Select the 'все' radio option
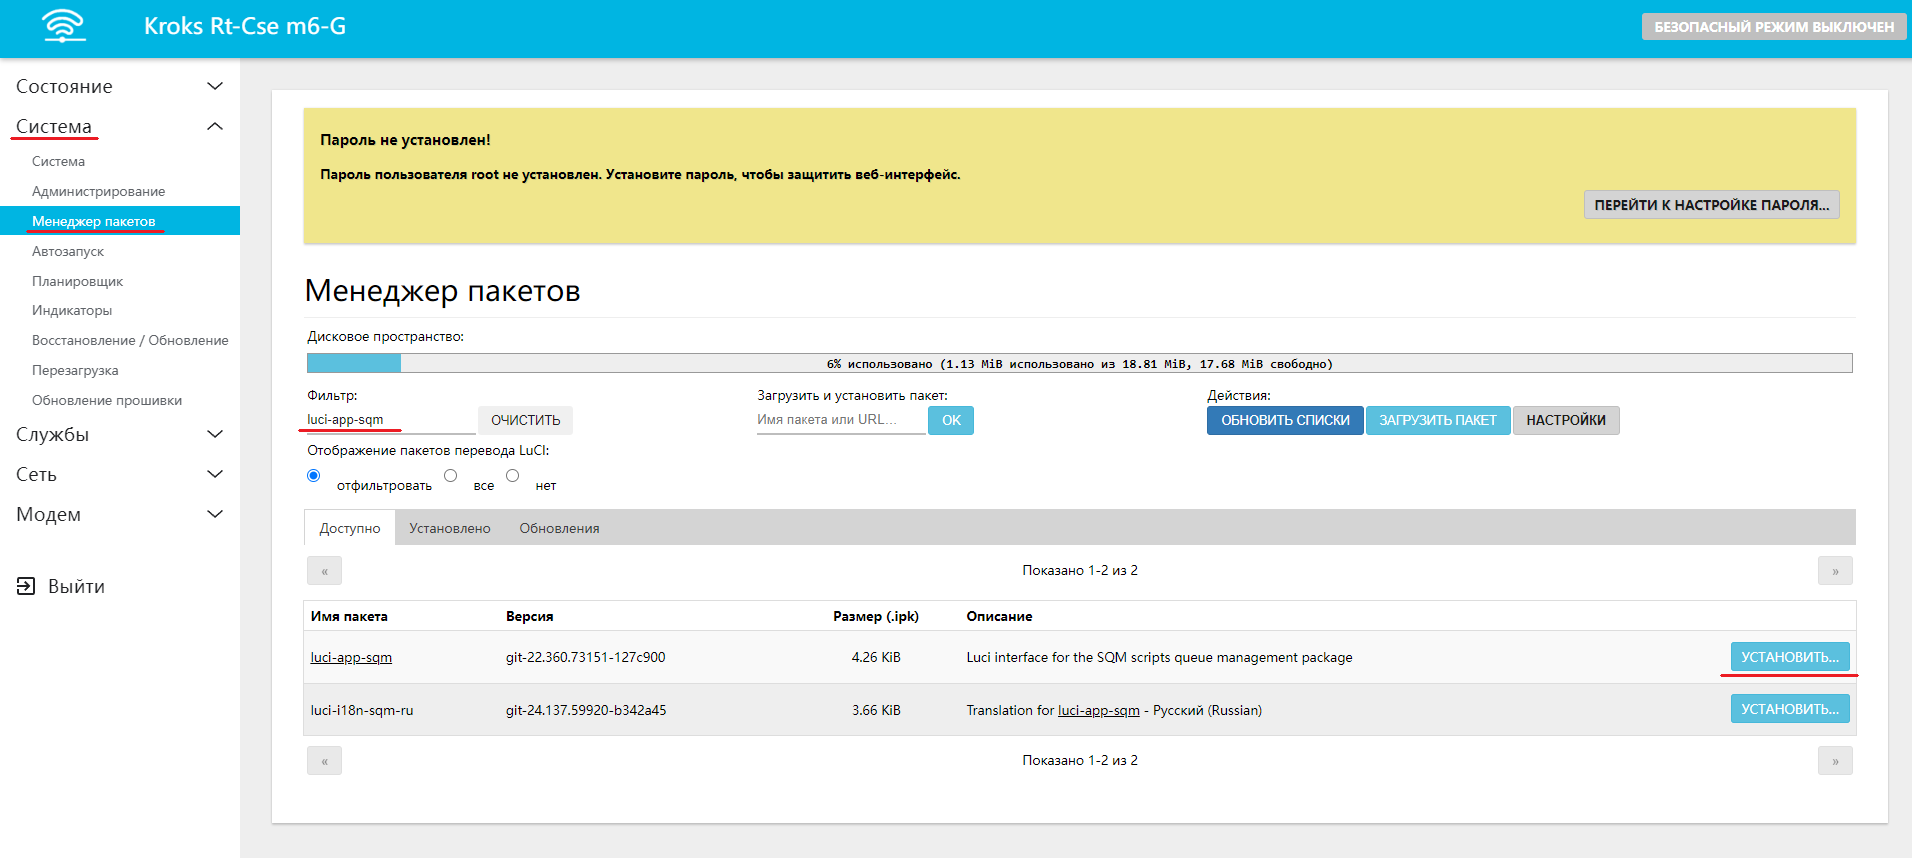This screenshot has height=858, width=1912. coord(451,476)
